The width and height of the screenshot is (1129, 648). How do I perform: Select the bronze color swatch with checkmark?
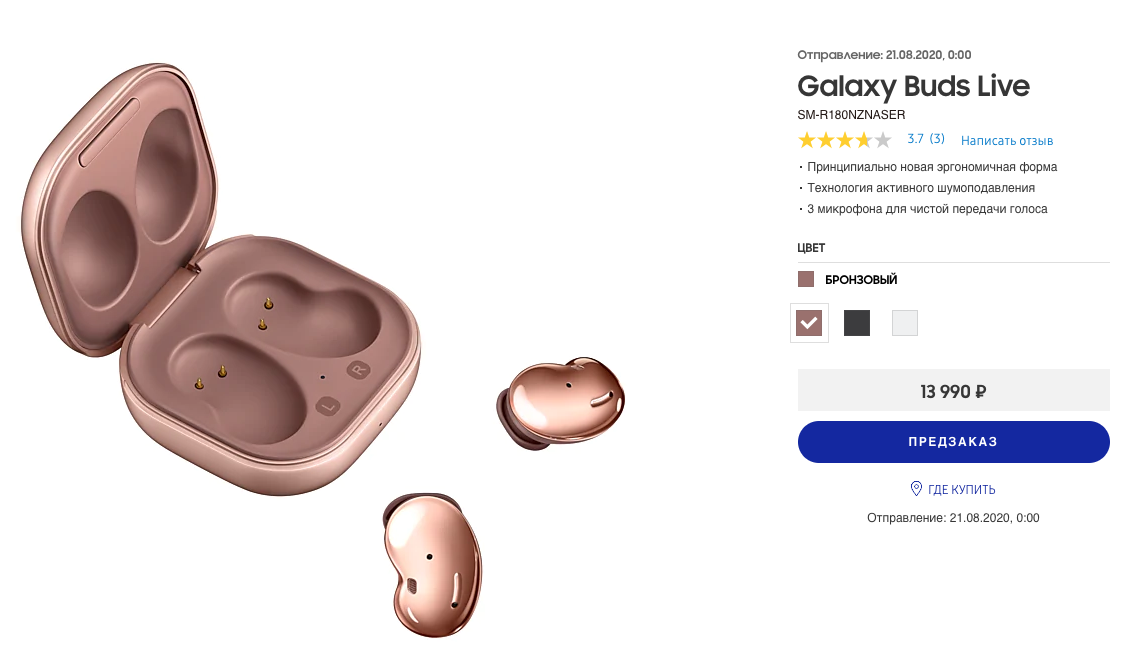pyautogui.click(x=809, y=323)
